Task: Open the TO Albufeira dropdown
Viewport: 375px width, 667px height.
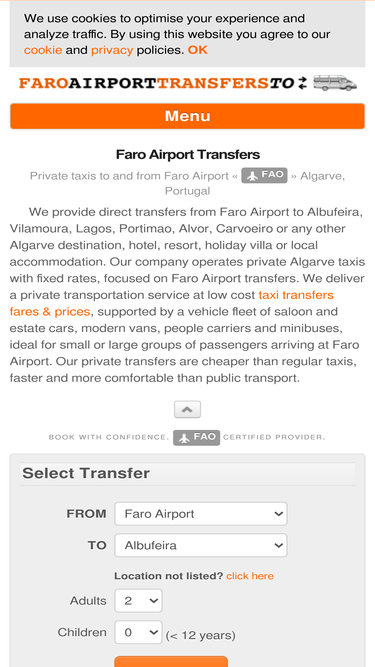Action: pyautogui.click(x=201, y=545)
